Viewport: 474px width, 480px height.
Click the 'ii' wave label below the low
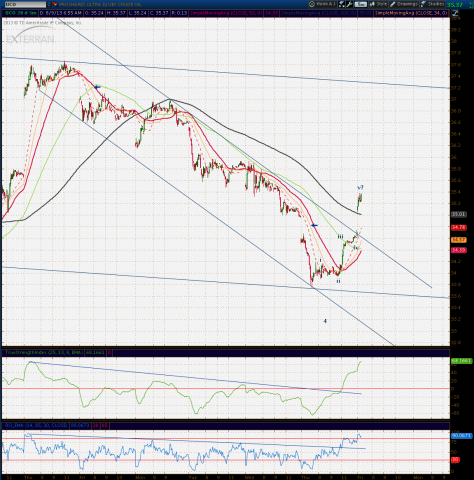338,281
